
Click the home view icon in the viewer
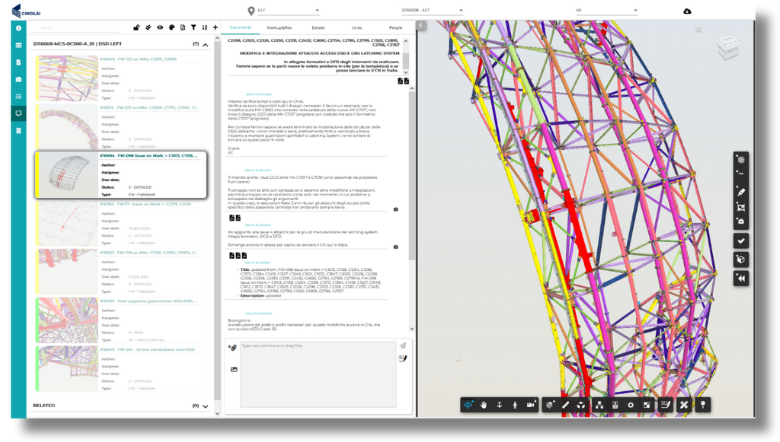pyautogui.click(x=698, y=30)
